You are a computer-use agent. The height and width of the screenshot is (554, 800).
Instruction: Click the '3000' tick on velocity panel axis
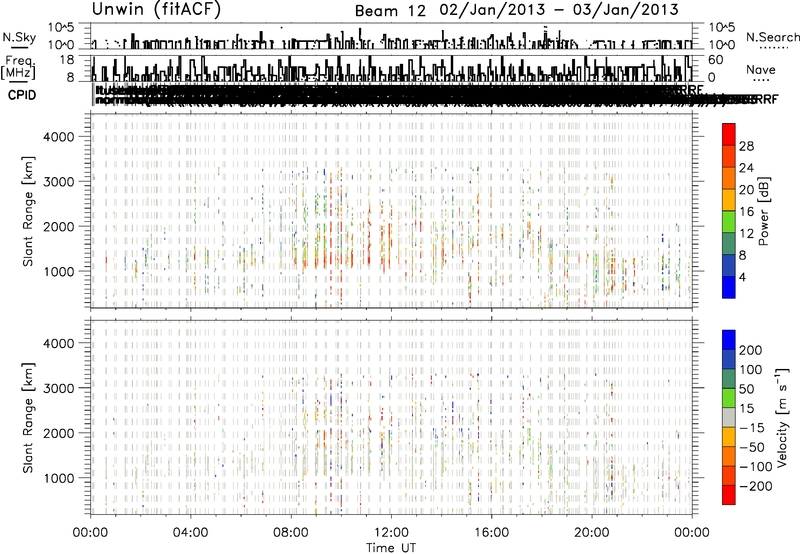coord(59,388)
